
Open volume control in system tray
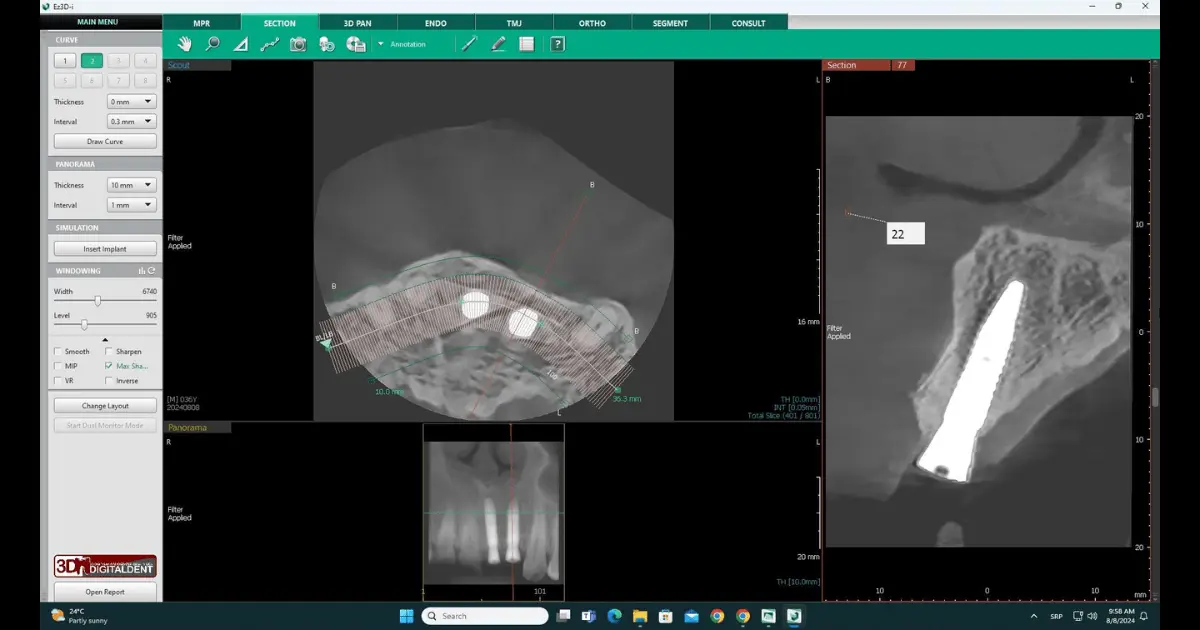click(1091, 616)
